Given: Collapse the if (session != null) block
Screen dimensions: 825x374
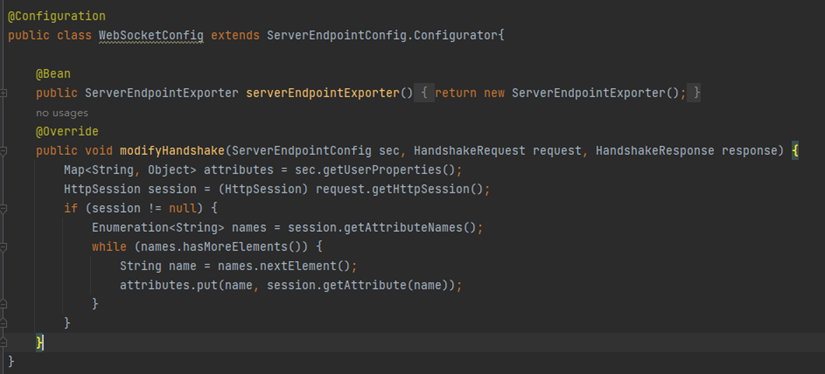Looking at the screenshot, I should 3,209.
